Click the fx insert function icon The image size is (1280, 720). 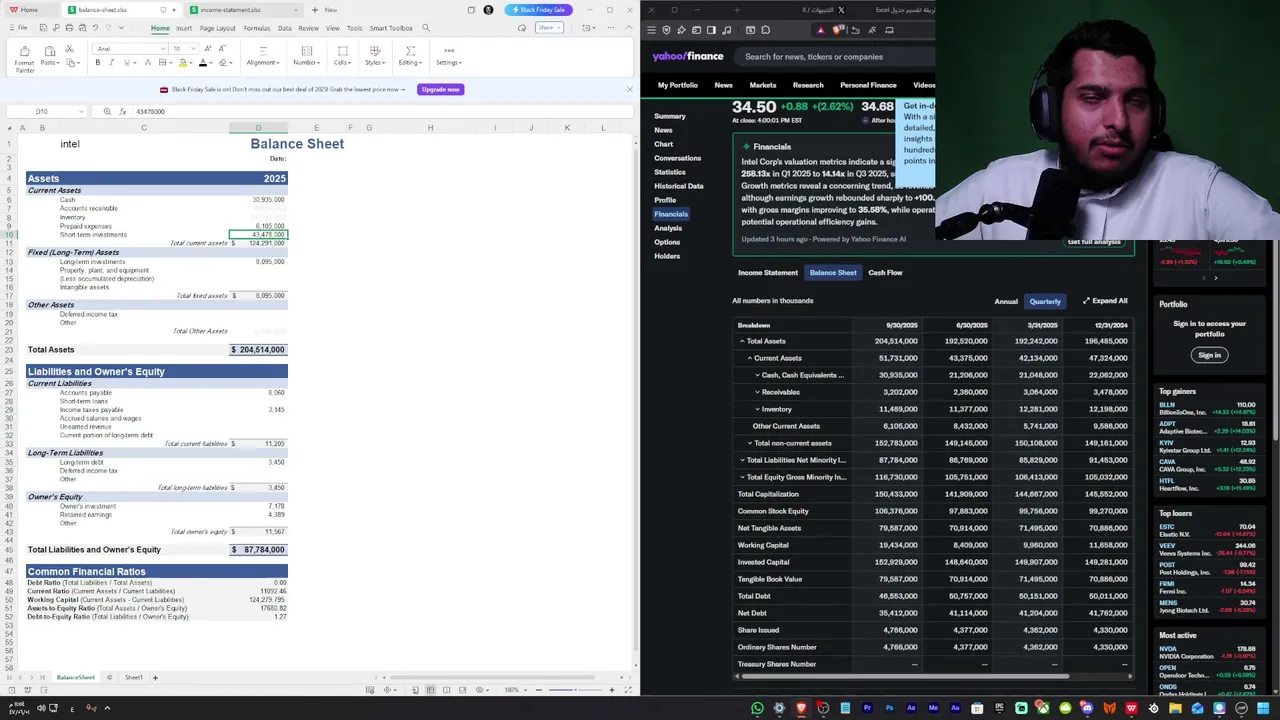[x=121, y=111]
